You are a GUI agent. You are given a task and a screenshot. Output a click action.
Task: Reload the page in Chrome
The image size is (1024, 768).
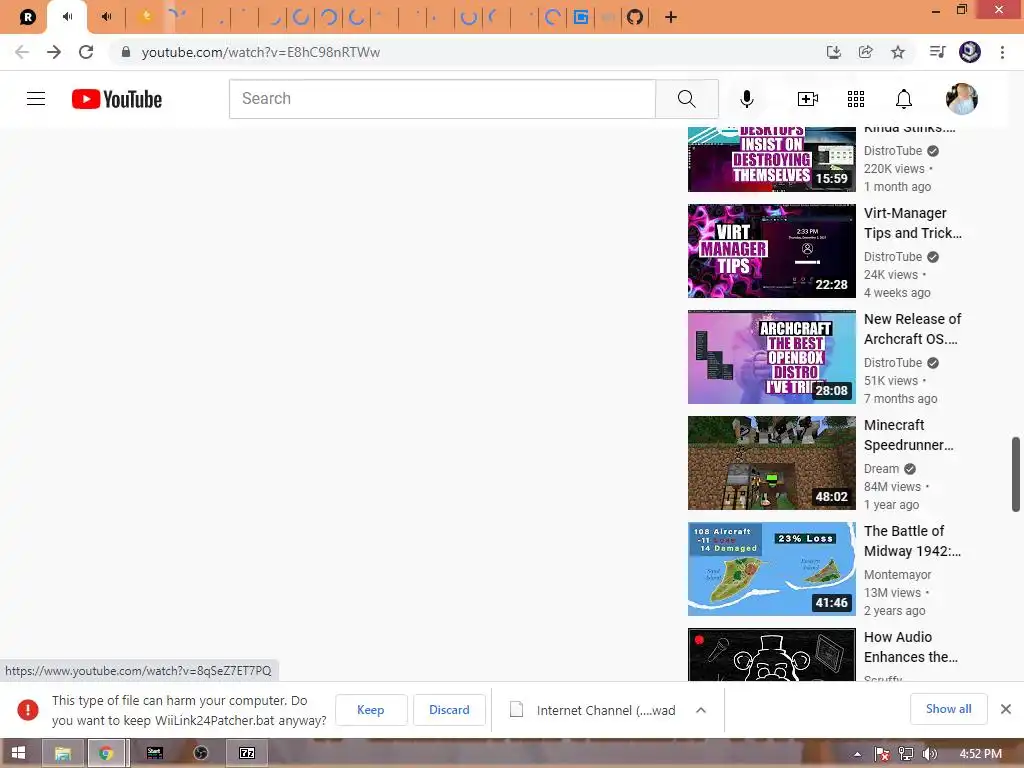(x=86, y=52)
